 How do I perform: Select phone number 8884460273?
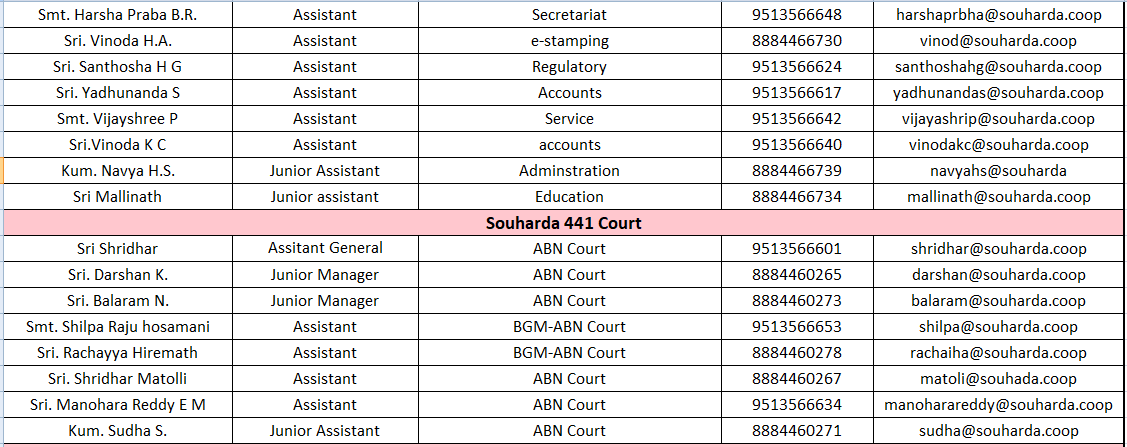point(796,301)
